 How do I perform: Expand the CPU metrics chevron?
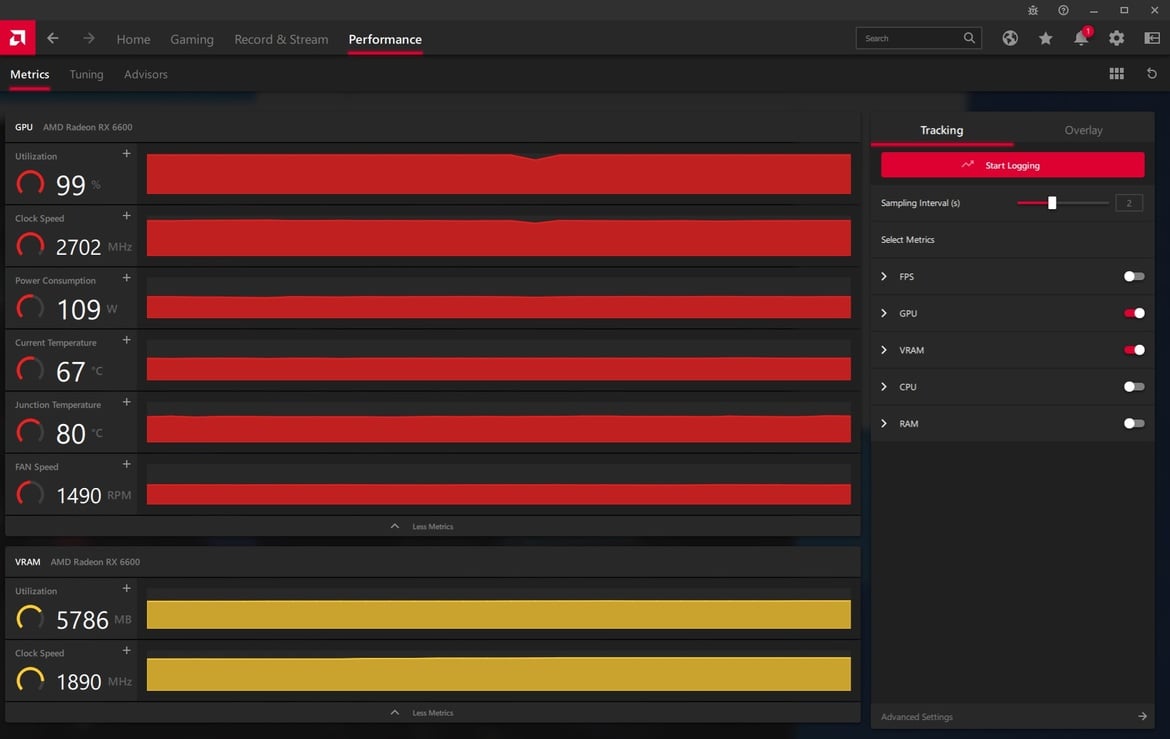click(884, 387)
